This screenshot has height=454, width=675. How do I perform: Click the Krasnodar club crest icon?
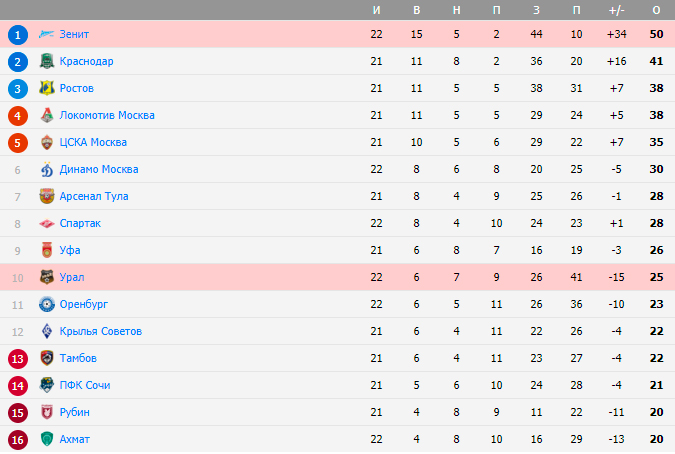[47, 61]
